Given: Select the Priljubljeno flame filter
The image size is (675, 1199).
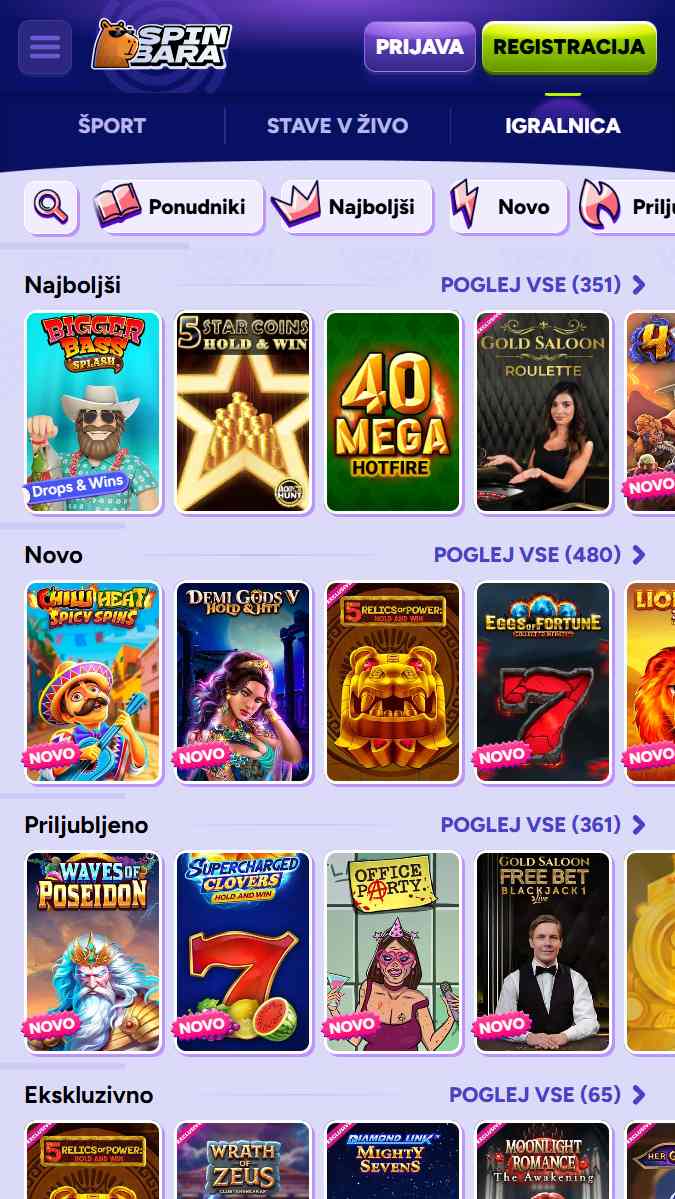Looking at the screenshot, I should tap(626, 207).
